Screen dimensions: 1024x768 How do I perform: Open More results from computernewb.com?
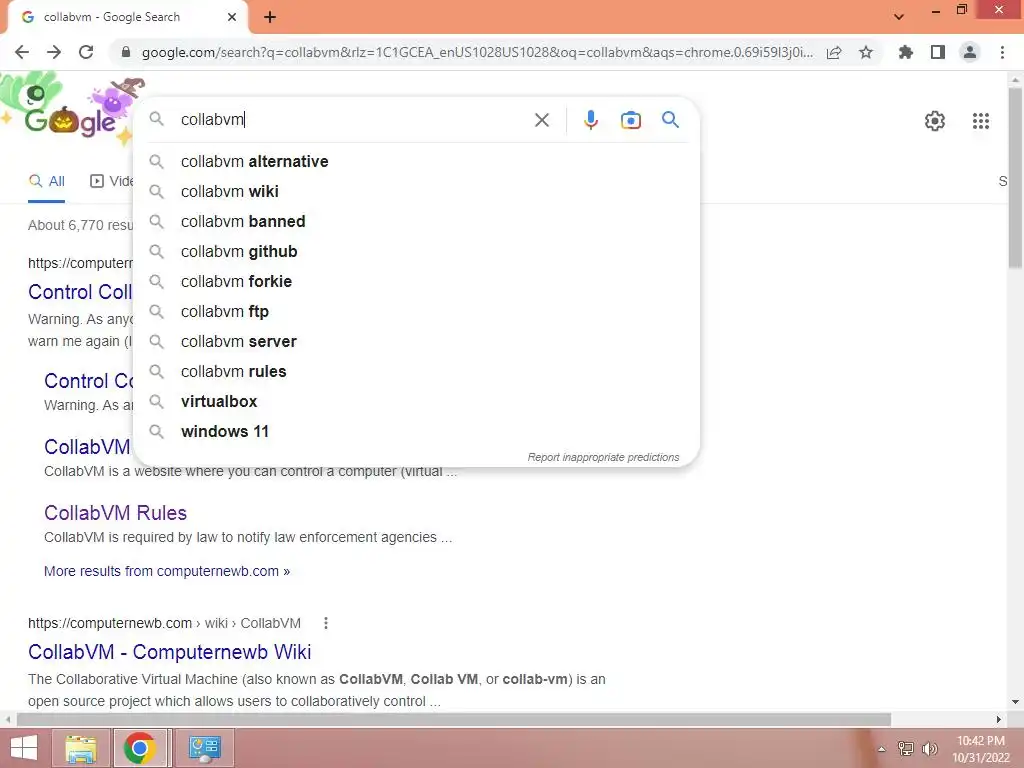[x=167, y=571]
